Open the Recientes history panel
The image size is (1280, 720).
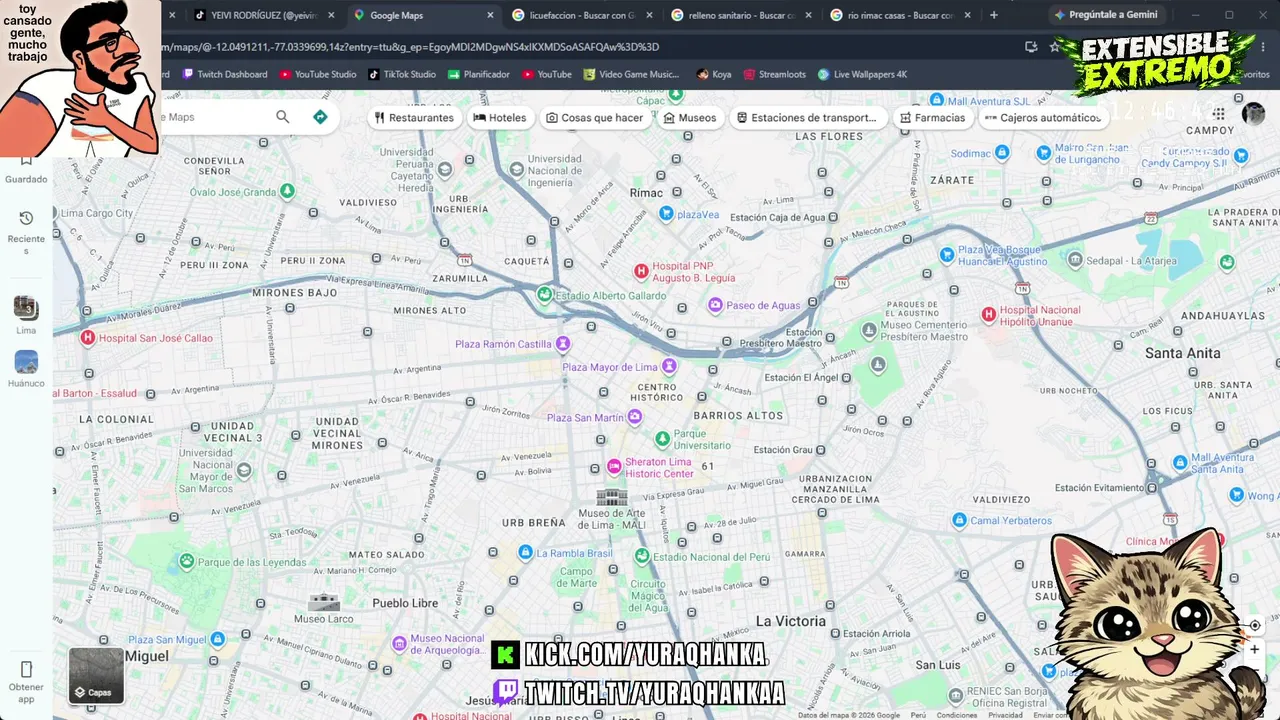click(x=26, y=232)
